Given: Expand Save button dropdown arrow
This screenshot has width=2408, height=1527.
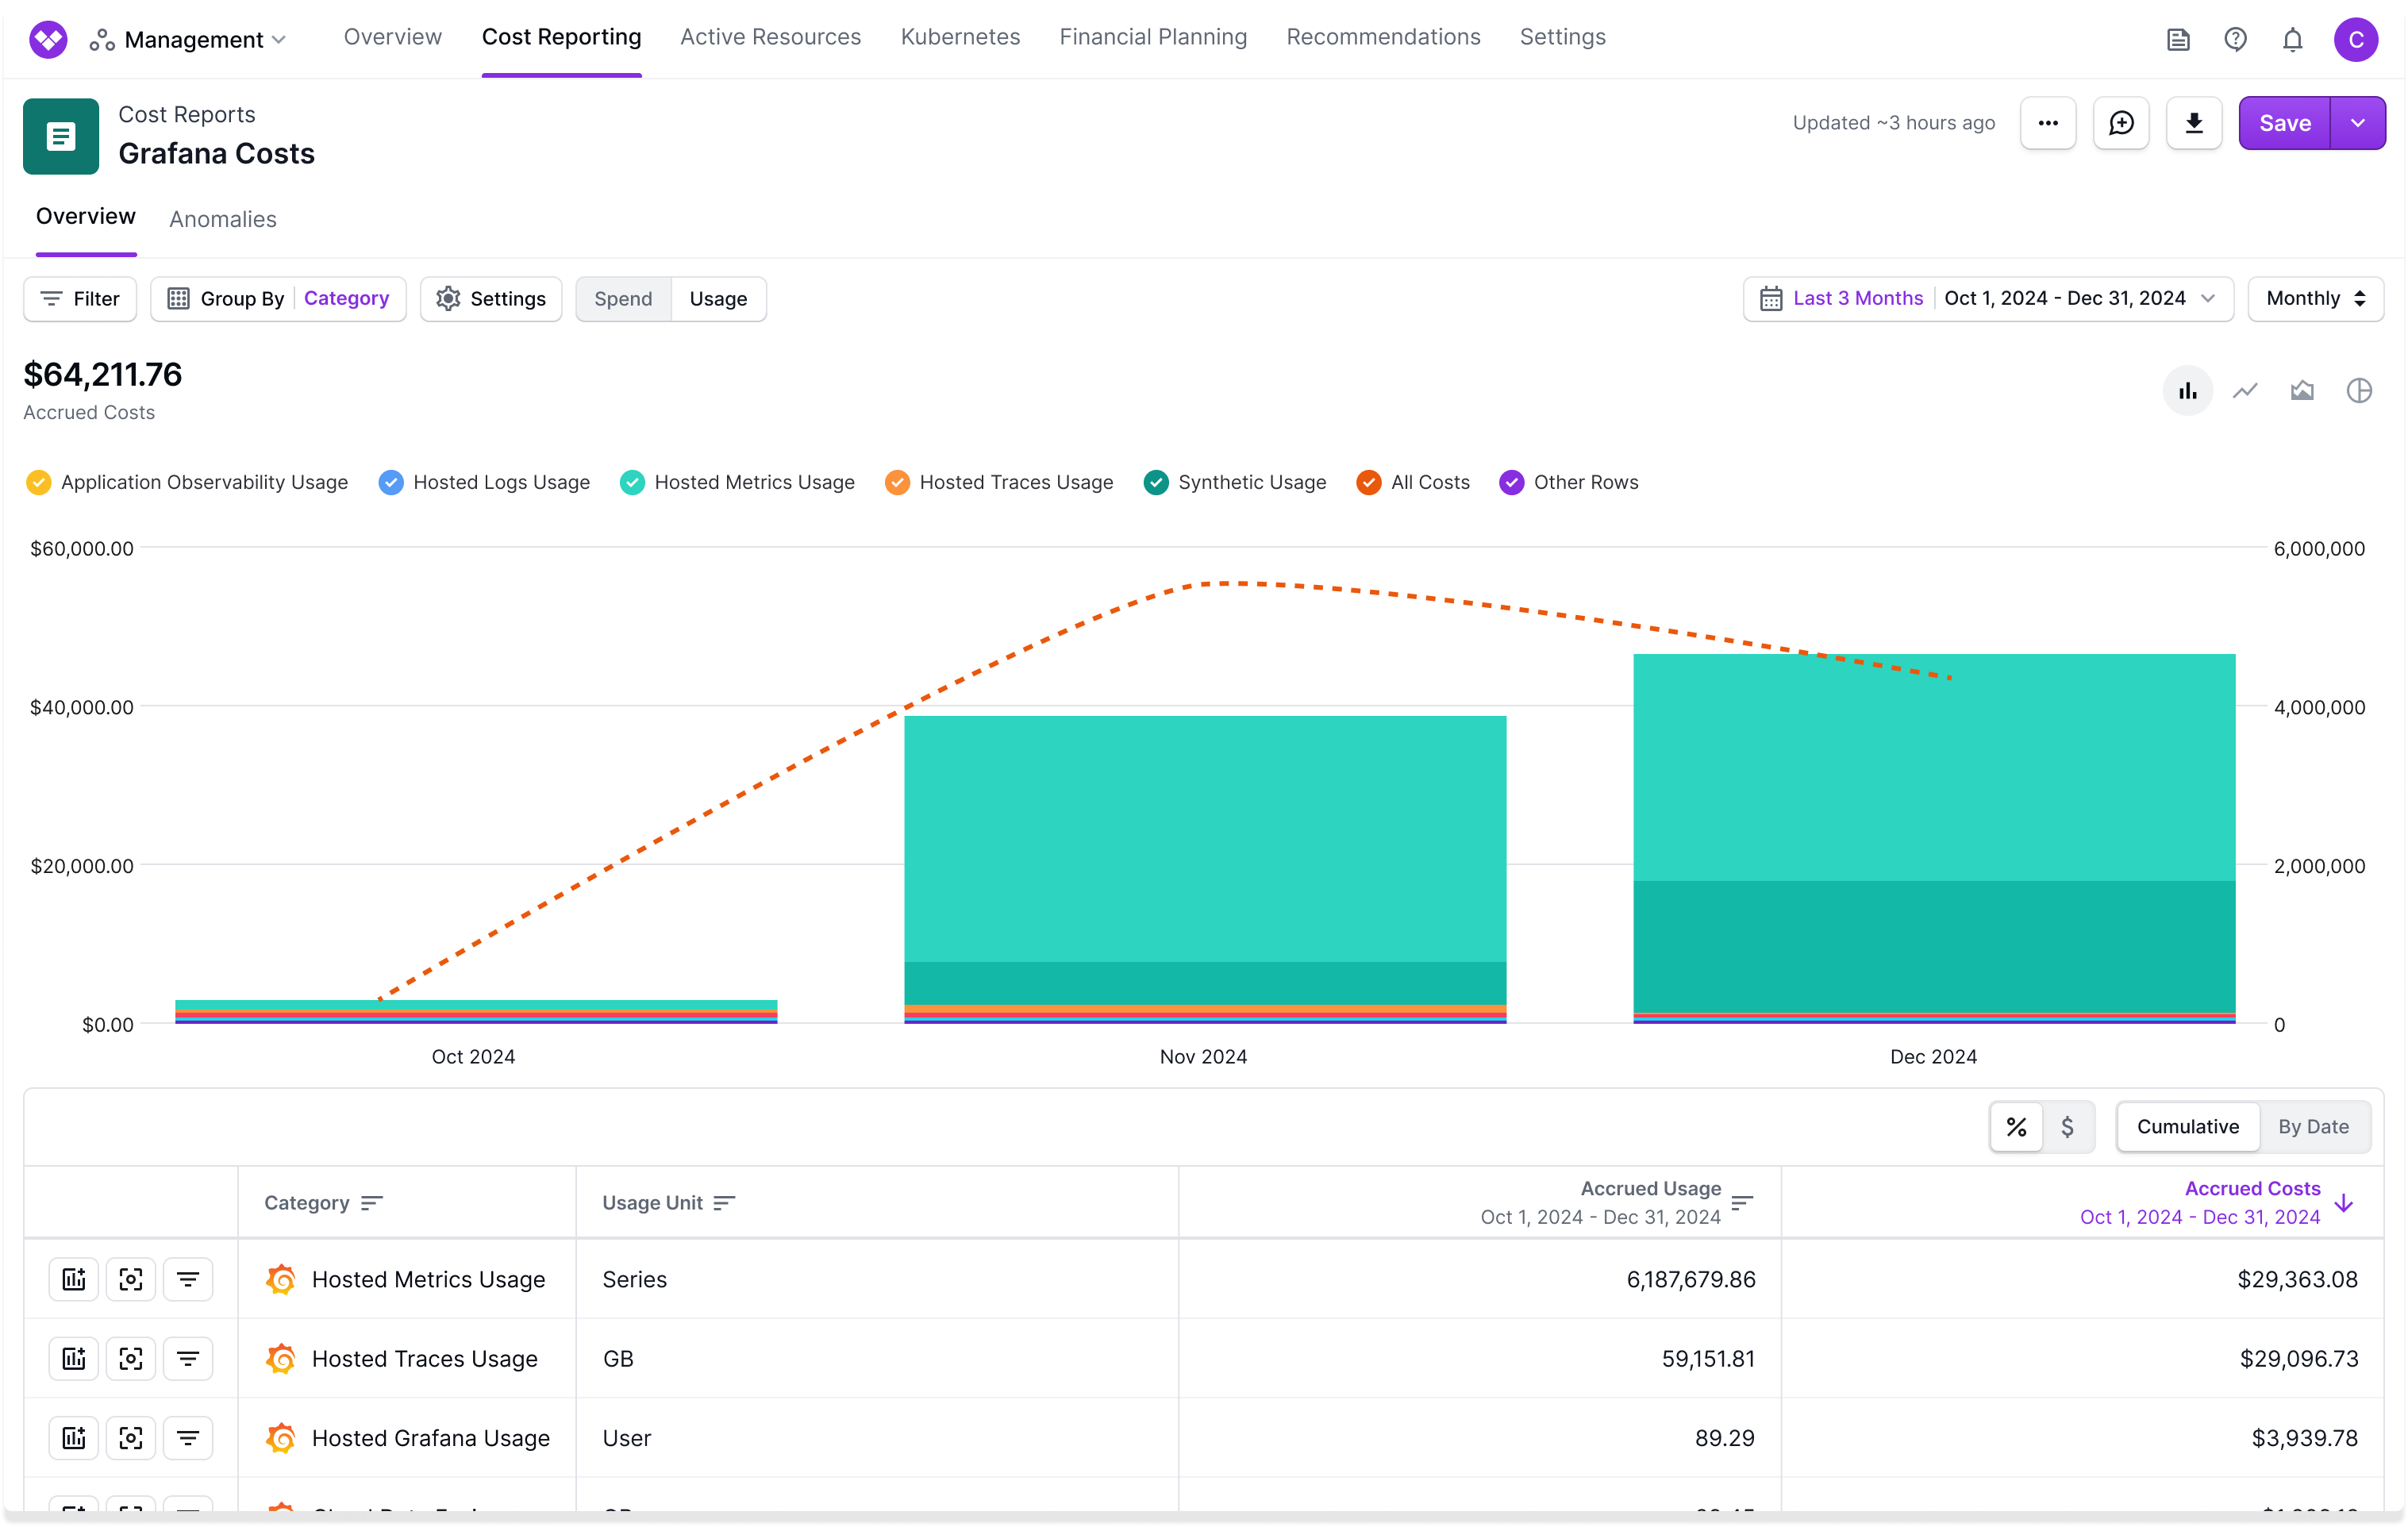Looking at the screenshot, I should point(2358,123).
